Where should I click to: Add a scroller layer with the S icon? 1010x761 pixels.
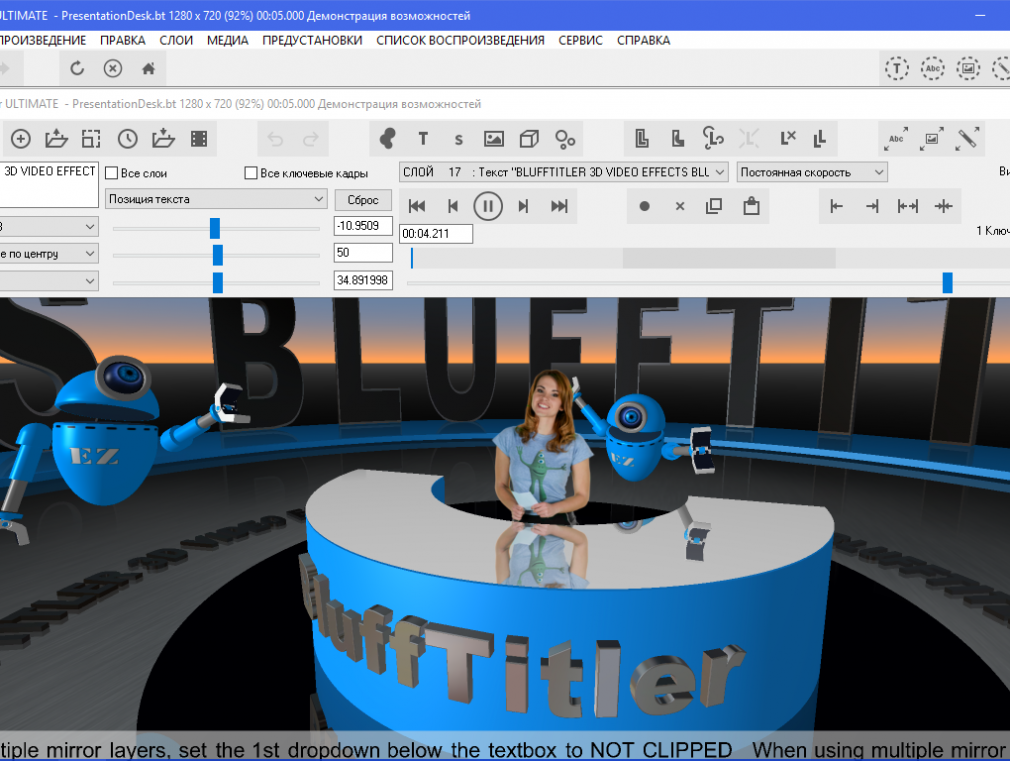point(459,140)
